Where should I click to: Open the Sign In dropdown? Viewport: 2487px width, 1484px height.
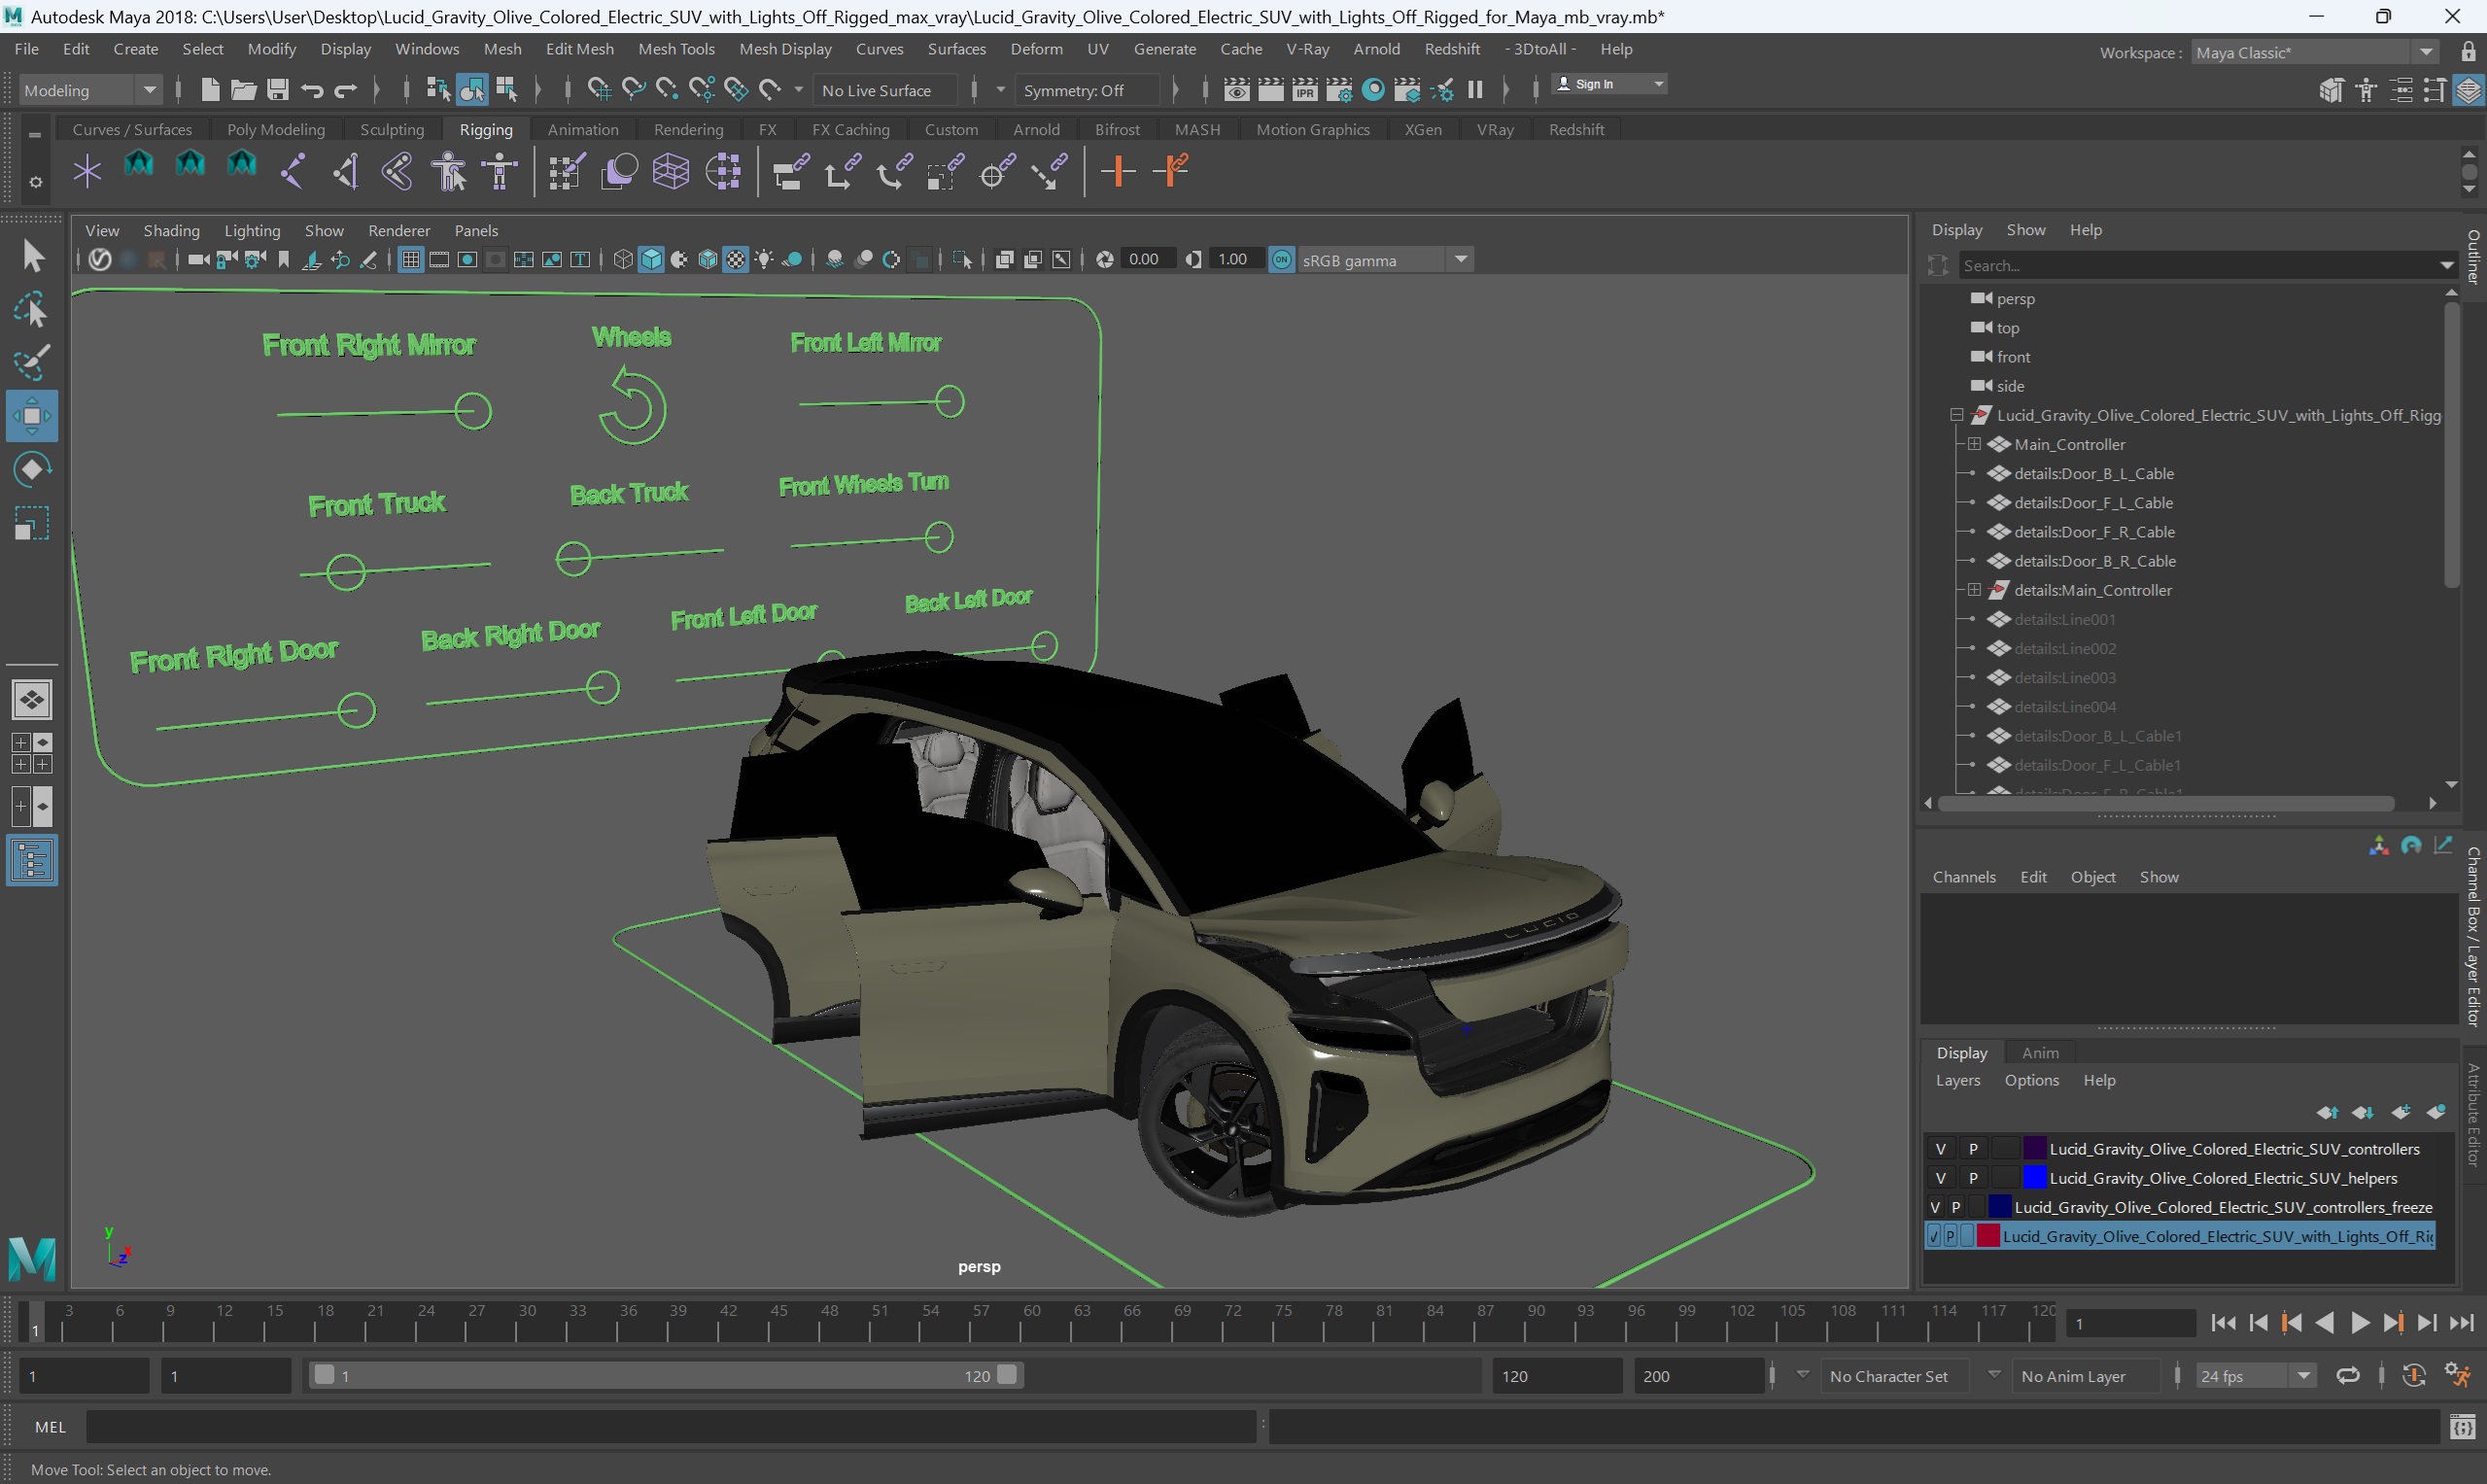click(1608, 84)
